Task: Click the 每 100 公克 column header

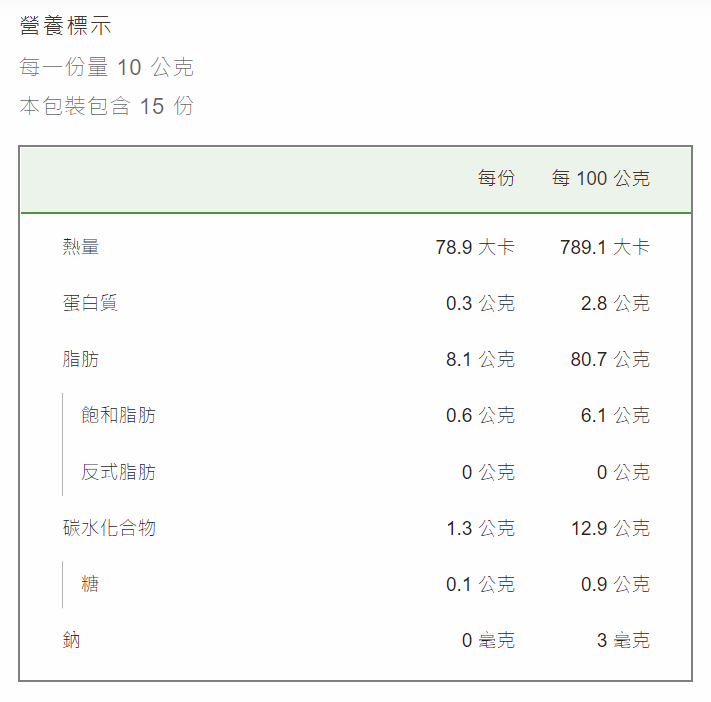Action: 601,178
